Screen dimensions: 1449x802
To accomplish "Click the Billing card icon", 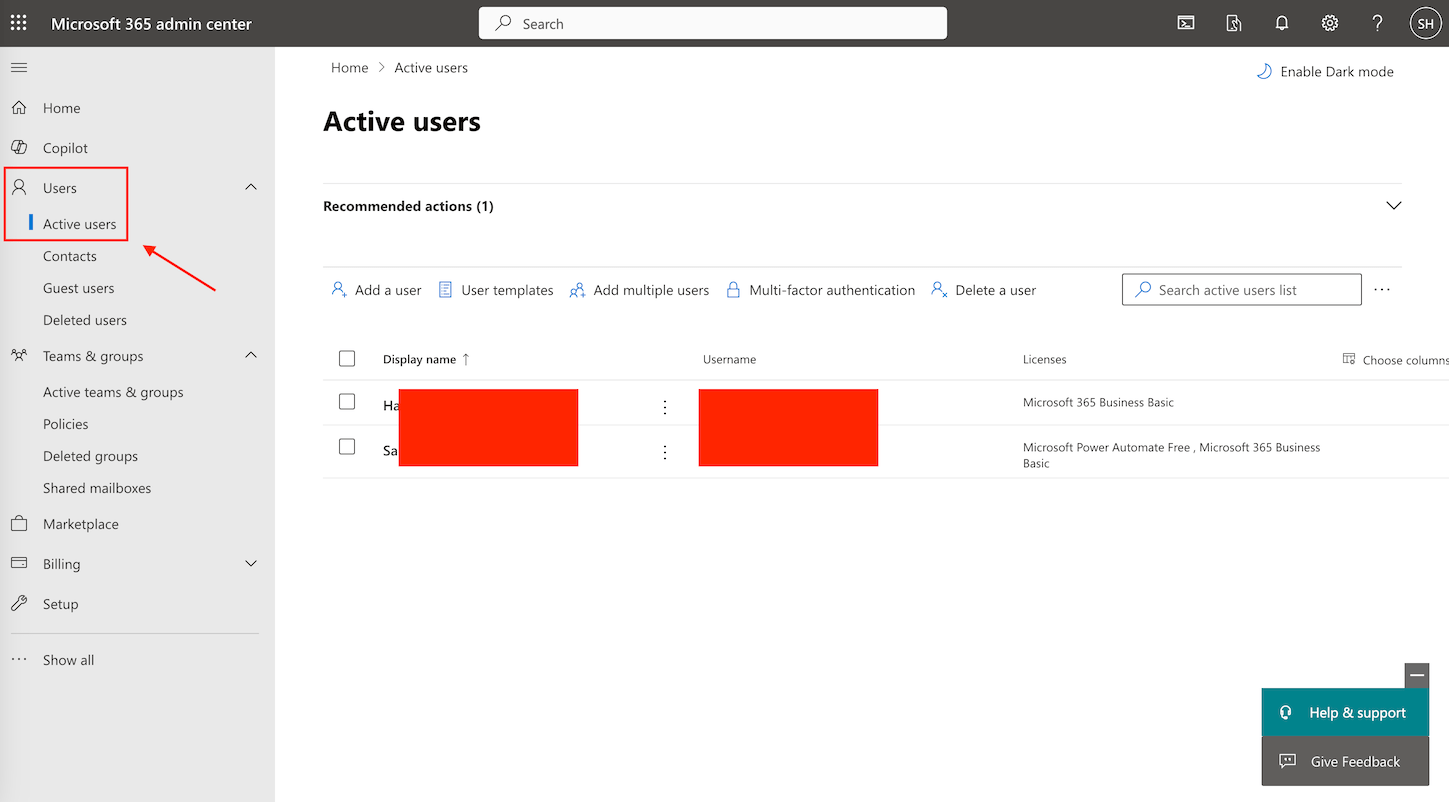I will (19, 563).
